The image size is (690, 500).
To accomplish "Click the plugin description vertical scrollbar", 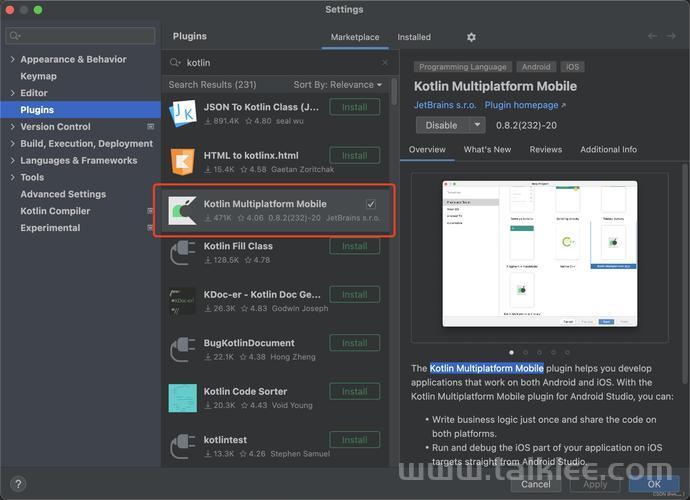I will click(x=685, y=273).
